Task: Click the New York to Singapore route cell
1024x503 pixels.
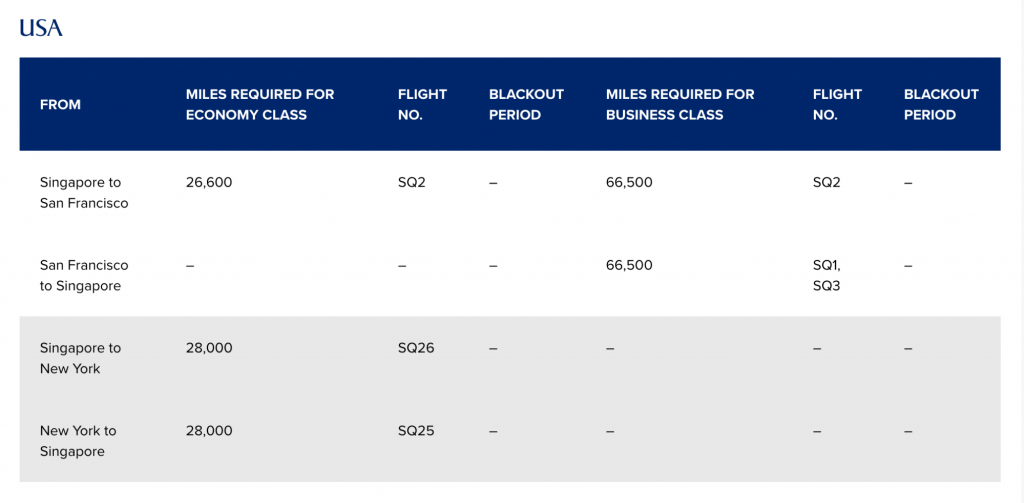Action: coord(78,441)
